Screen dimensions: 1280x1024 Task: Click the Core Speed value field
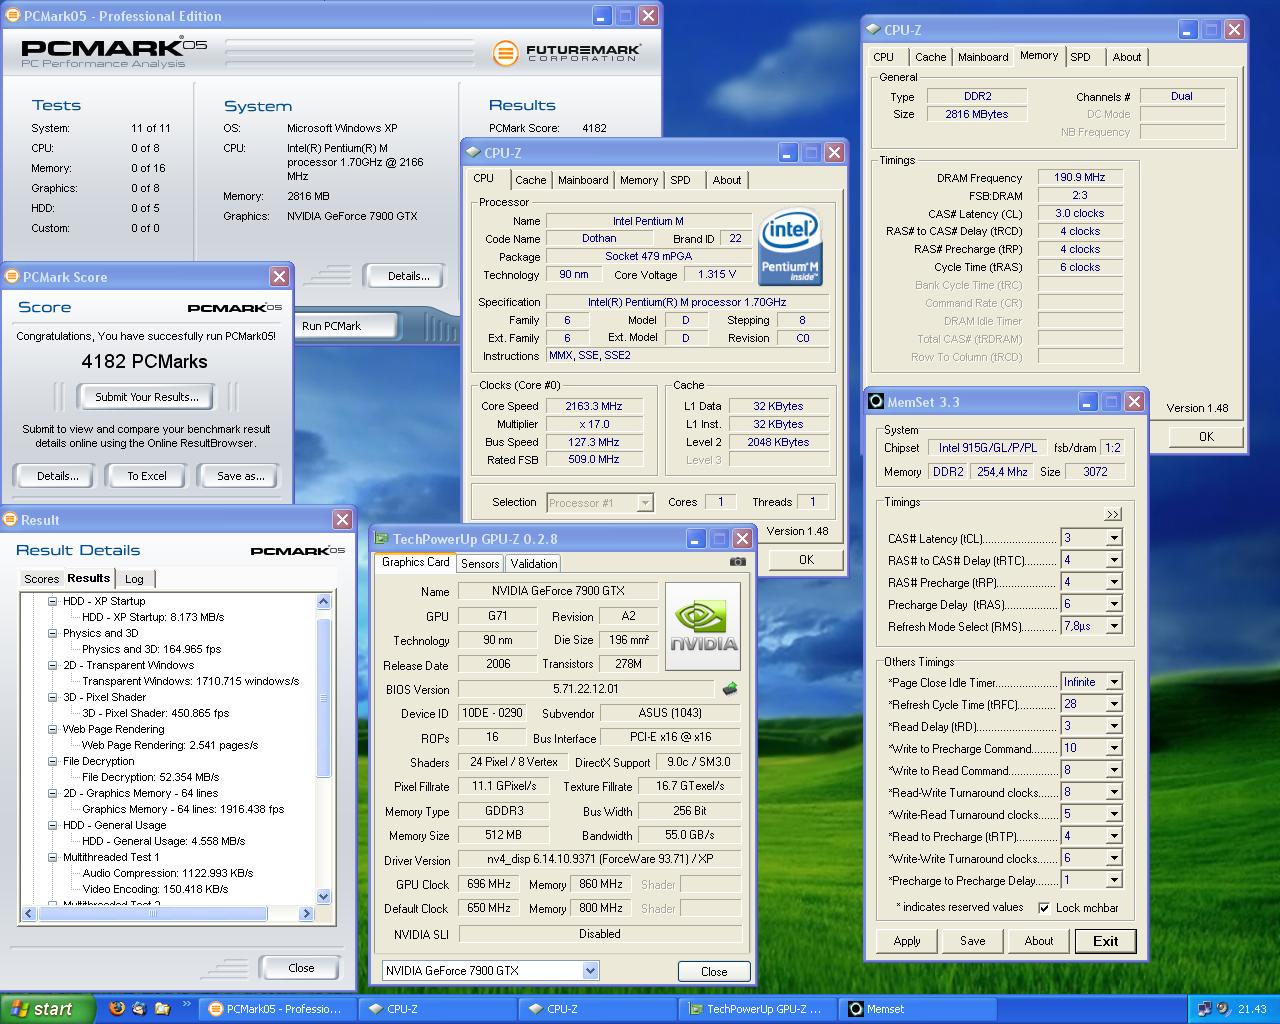click(x=594, y=406)
